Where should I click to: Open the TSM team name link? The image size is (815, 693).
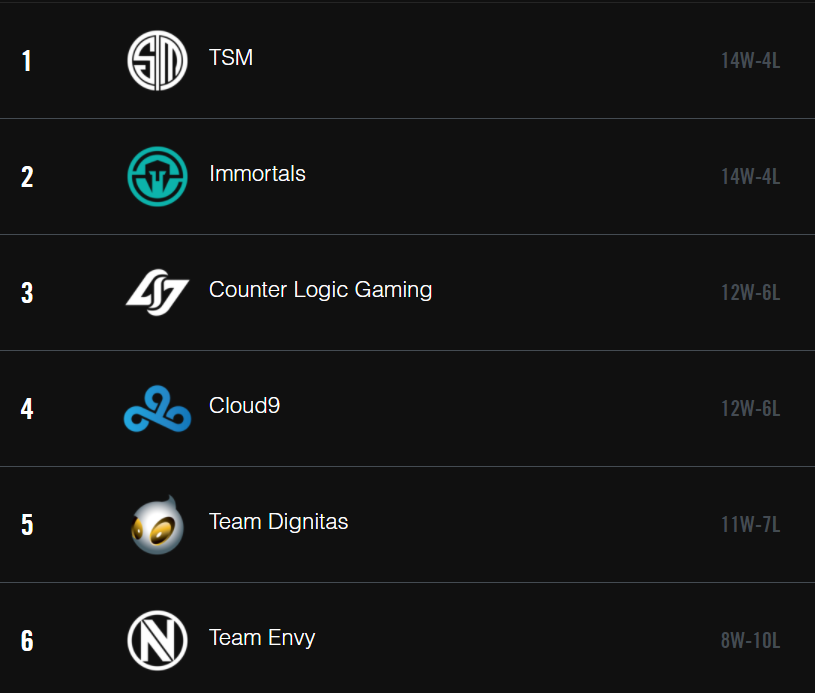(x=231, y=58)
